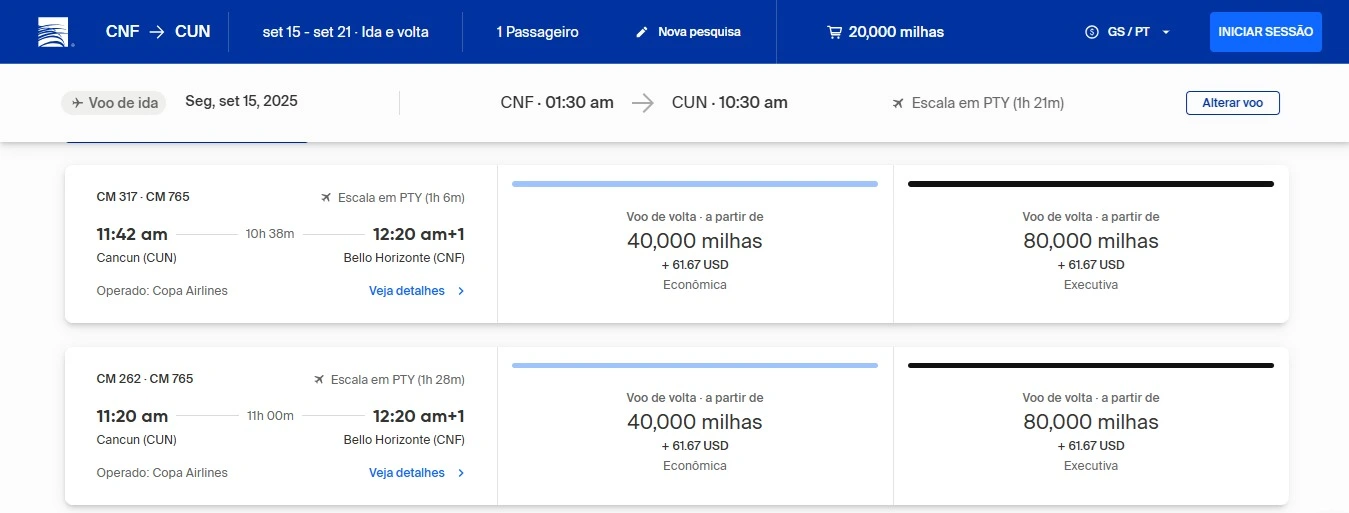
Task: Click the INICIAR SESSÃO button
Action: pos(1266,32)
